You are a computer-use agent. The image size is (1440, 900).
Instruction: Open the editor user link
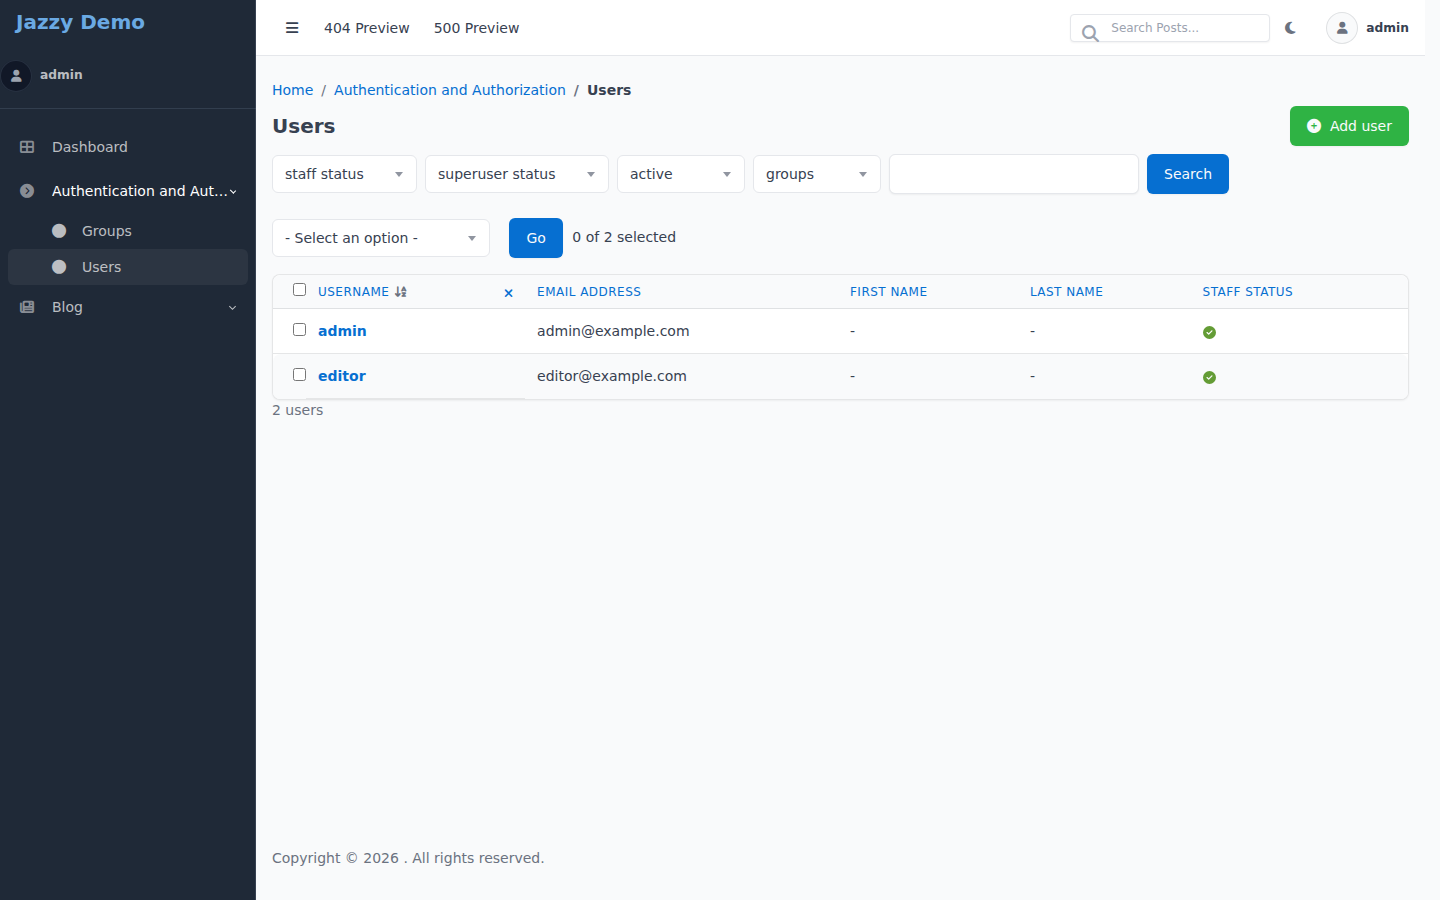point(342,376)
